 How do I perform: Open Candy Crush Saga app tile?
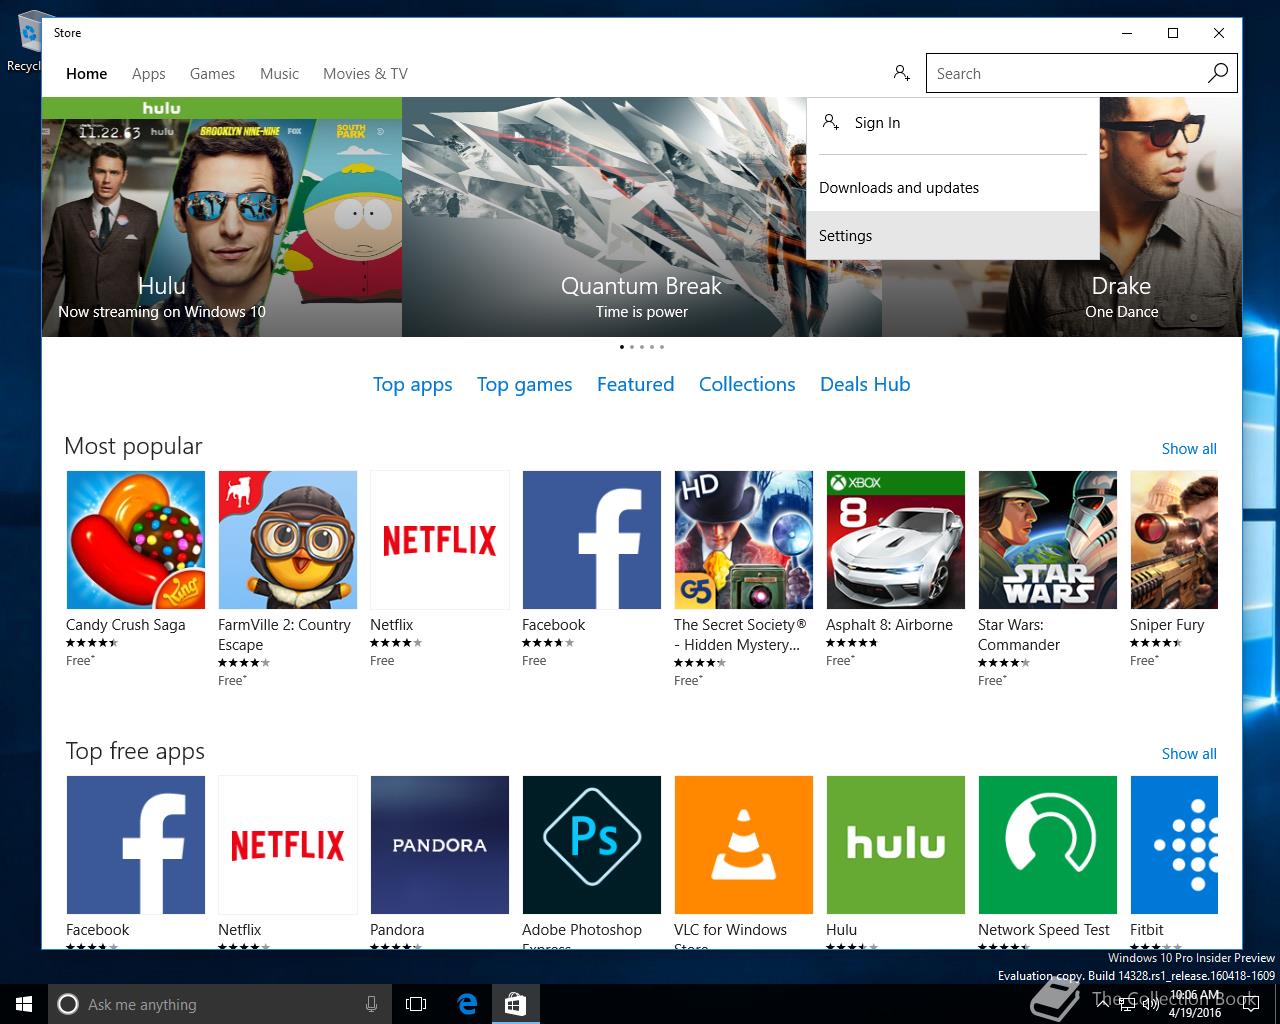(136, 540)
